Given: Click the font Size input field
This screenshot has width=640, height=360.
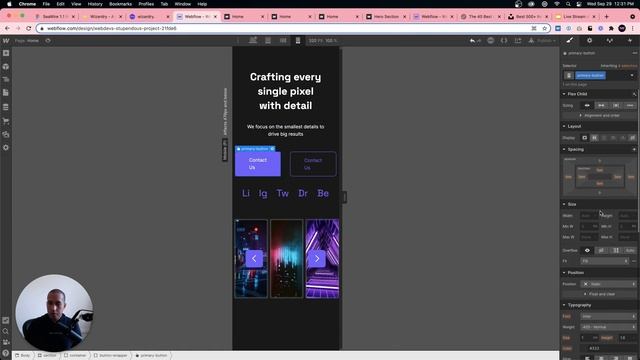Looking at the screenshot, I should 589,338.
